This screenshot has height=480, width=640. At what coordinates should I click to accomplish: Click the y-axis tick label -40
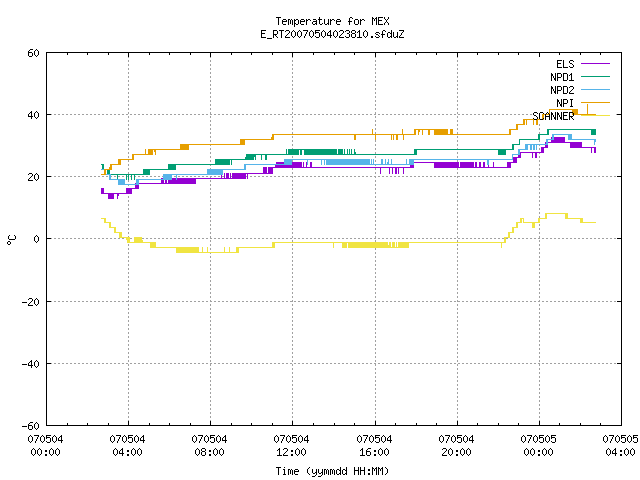point(31,364)
